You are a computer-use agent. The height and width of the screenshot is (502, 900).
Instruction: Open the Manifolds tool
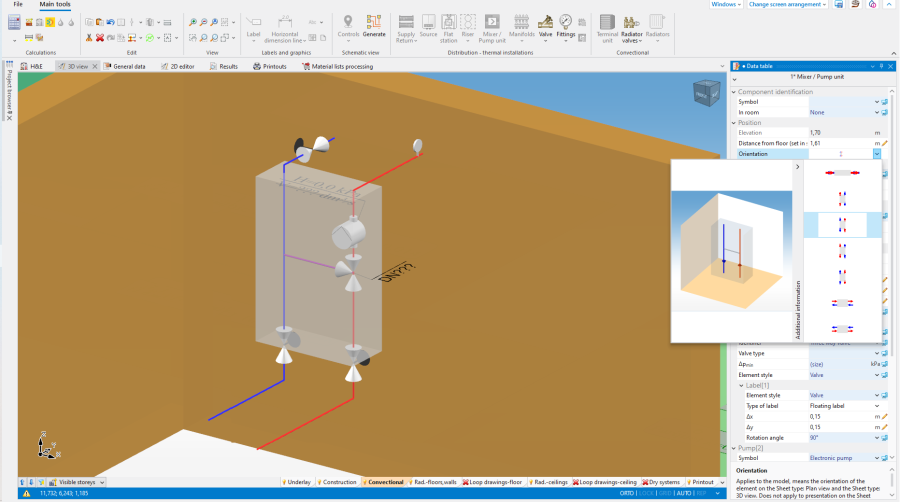[521, 28]
